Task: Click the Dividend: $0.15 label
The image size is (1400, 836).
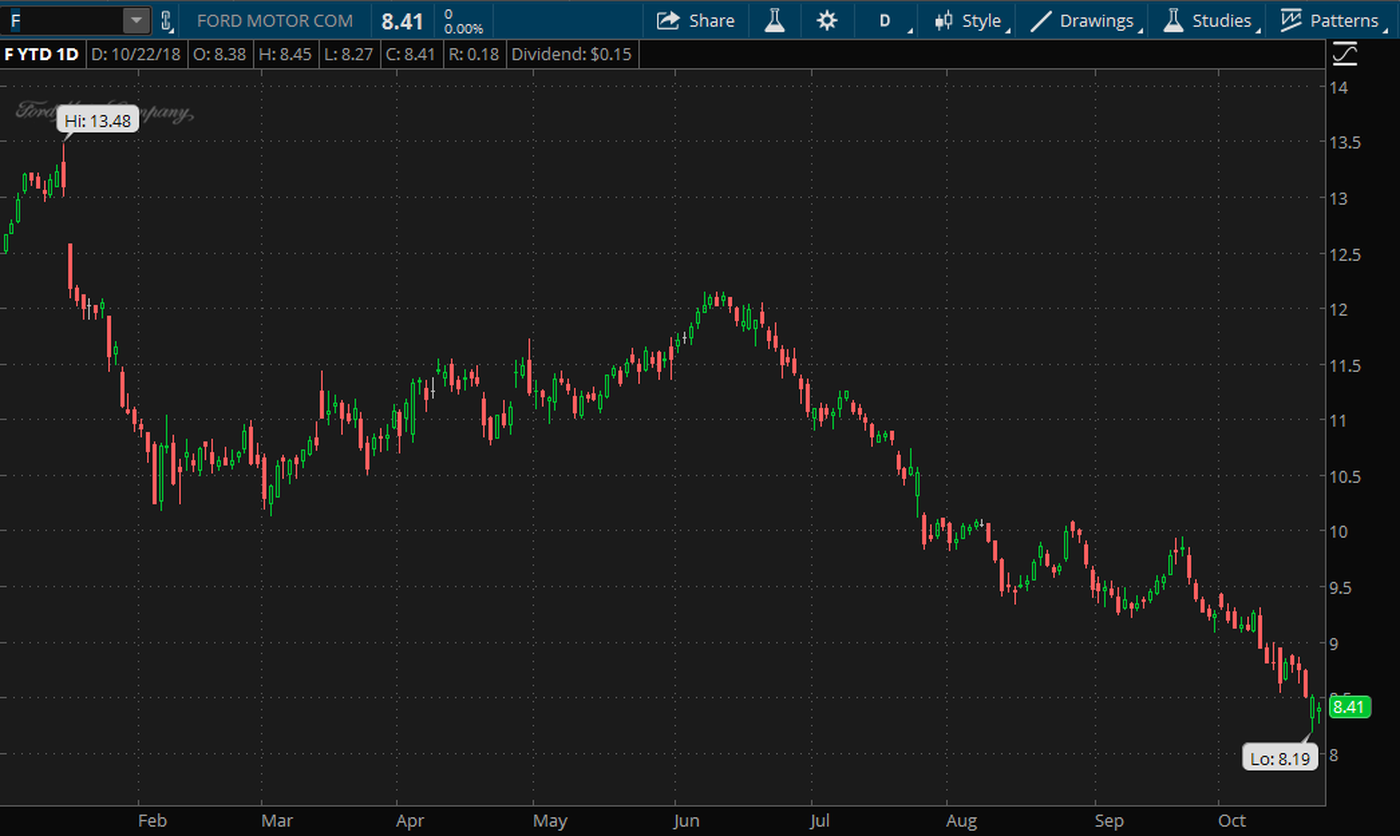Action: pyautogui.click(x=571, y=55)
